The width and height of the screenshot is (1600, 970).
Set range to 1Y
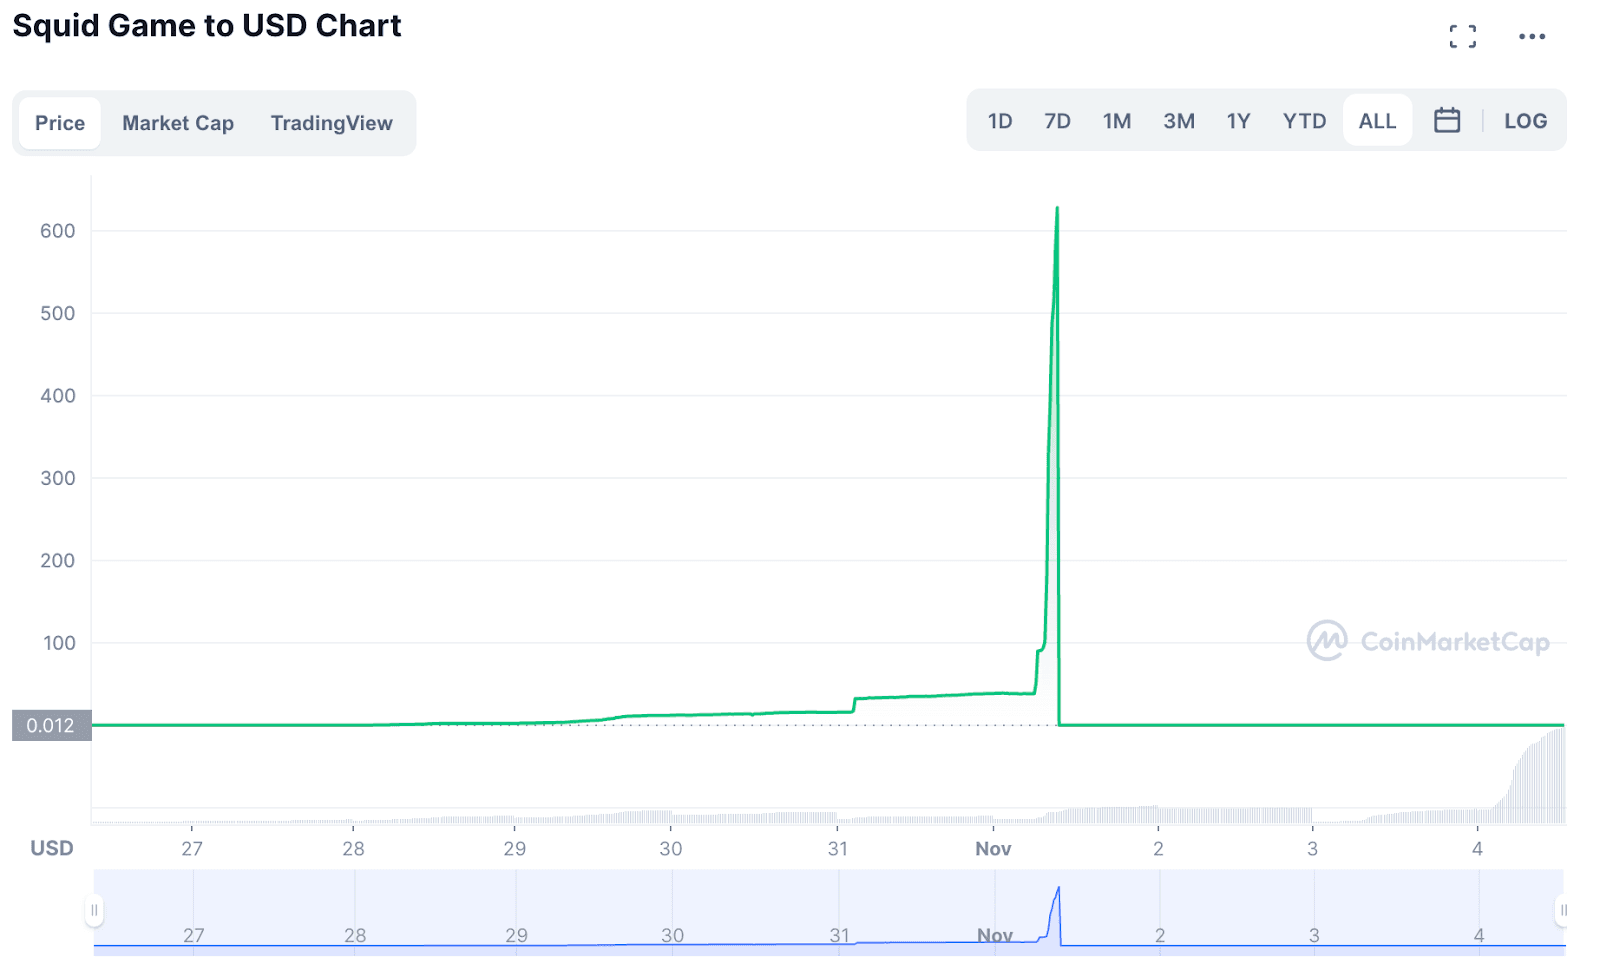pyautogui.click(x=1238, y=121)
